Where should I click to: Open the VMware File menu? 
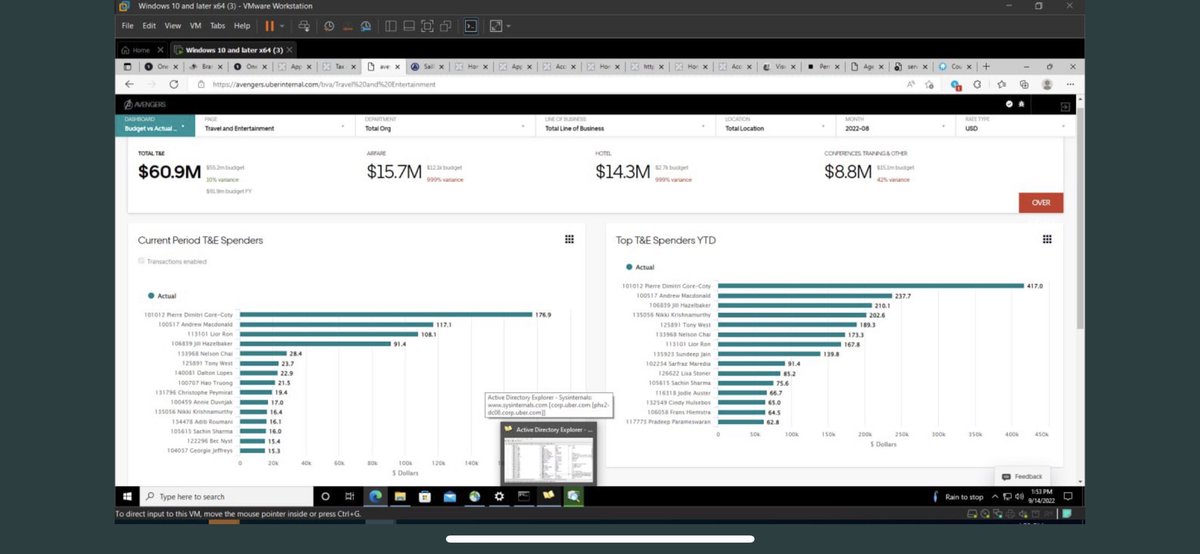point(127,25)
